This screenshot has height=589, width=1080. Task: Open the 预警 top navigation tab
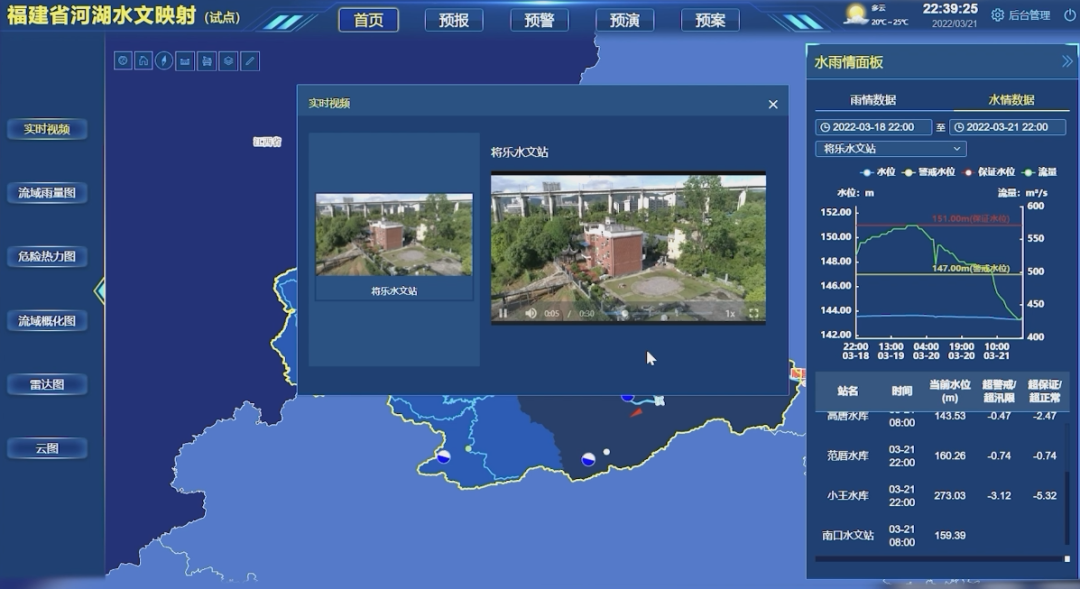pos(539,20)
